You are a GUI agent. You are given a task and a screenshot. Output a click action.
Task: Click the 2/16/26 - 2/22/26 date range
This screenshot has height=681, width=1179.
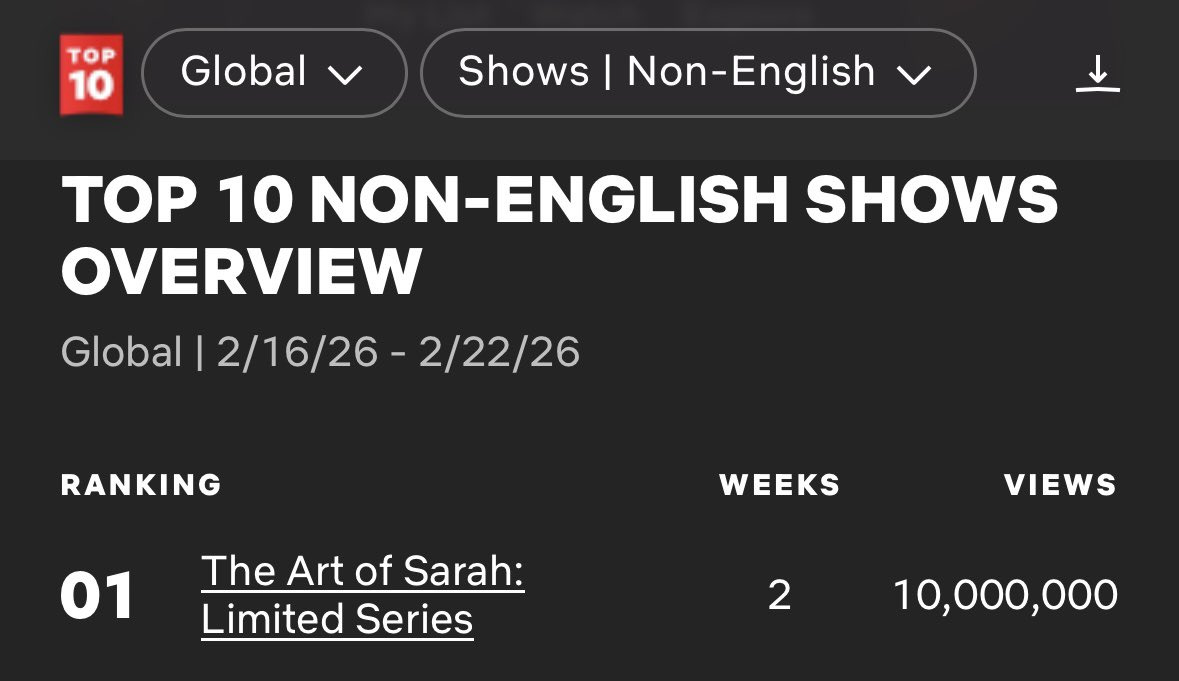click(x=398, y=353)
